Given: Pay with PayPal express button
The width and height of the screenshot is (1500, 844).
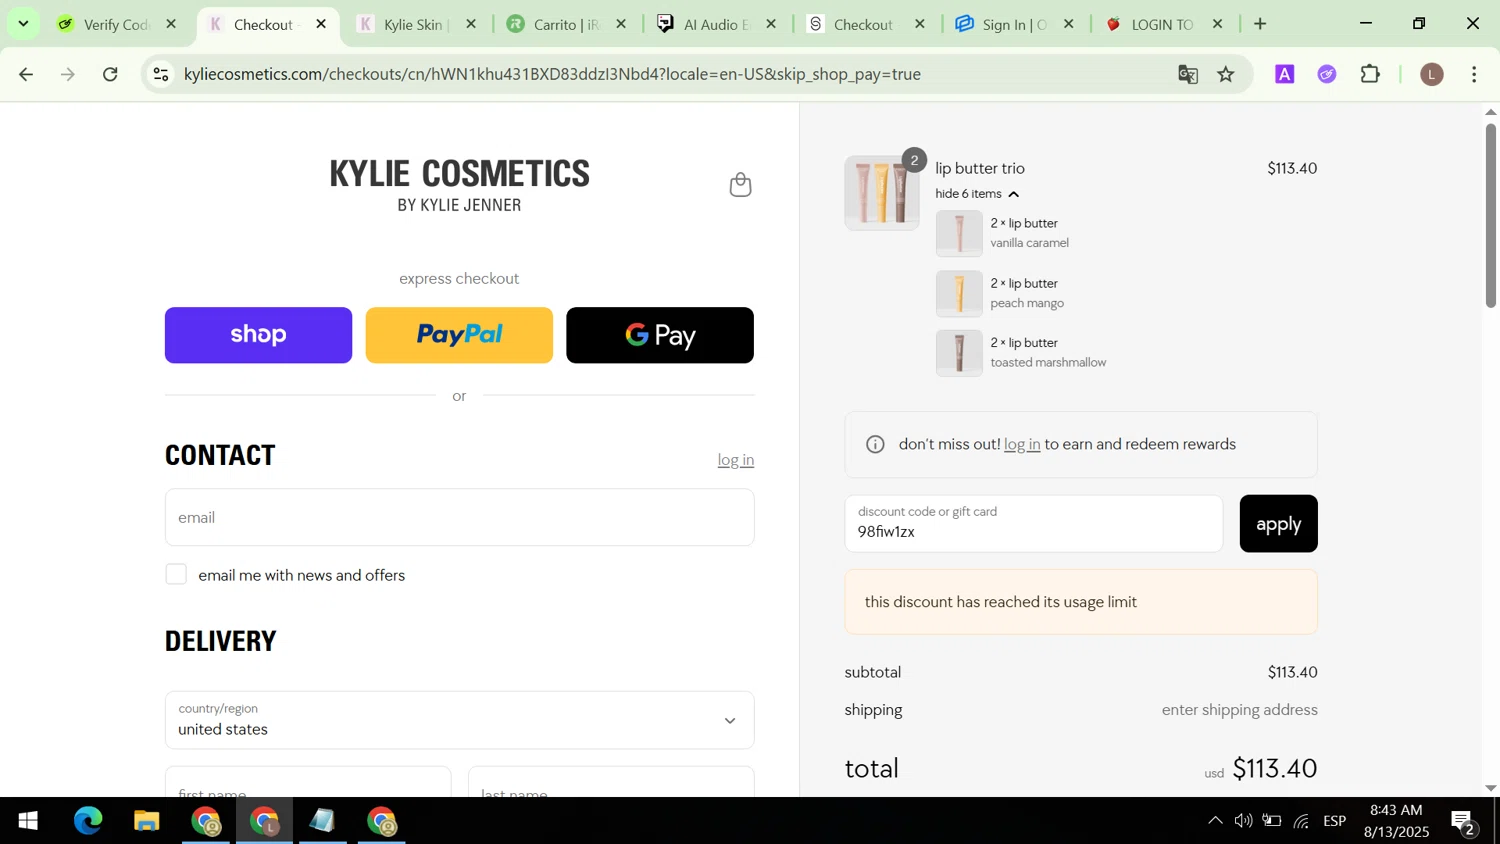Looking at the screenshot, I should coord(459,335).
